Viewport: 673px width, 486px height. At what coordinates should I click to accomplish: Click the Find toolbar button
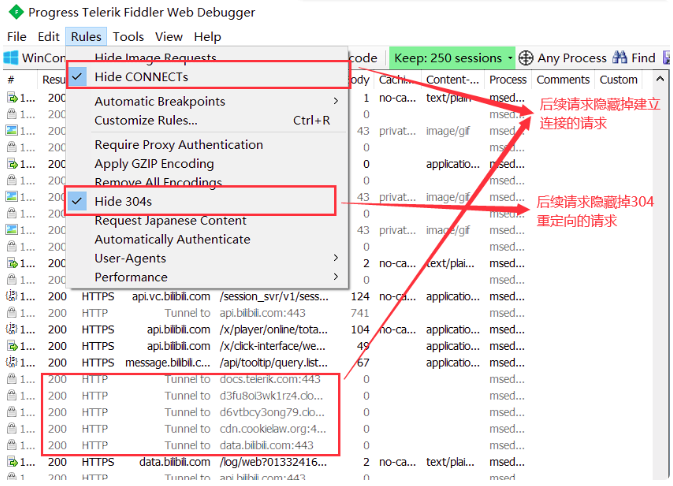coord(634,58)
